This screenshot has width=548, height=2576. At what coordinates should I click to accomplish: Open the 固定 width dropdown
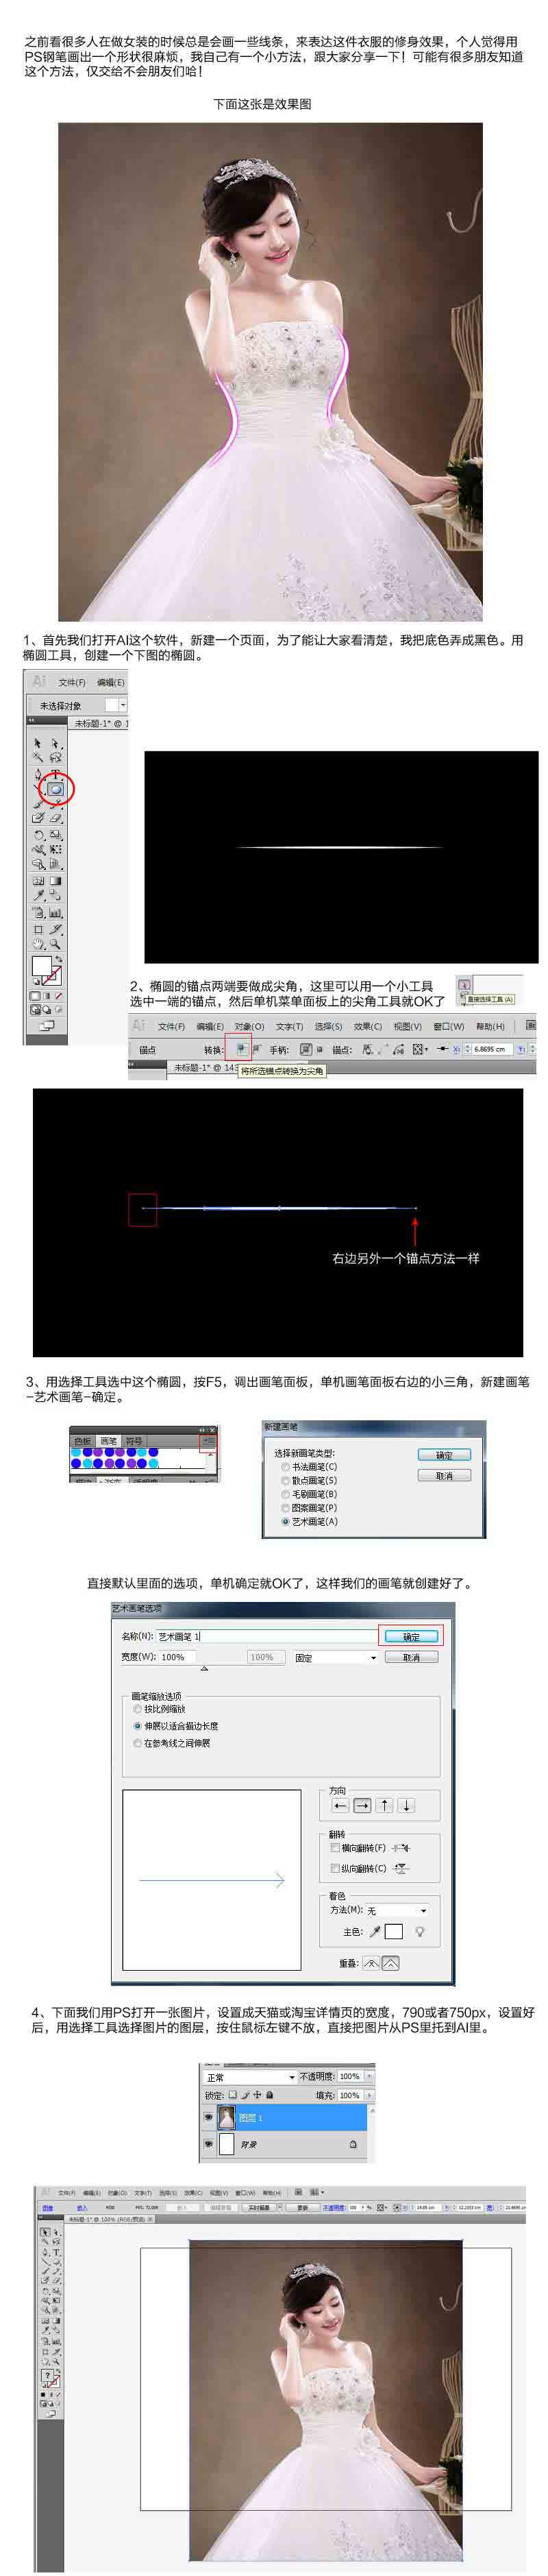click(335, 1657)
